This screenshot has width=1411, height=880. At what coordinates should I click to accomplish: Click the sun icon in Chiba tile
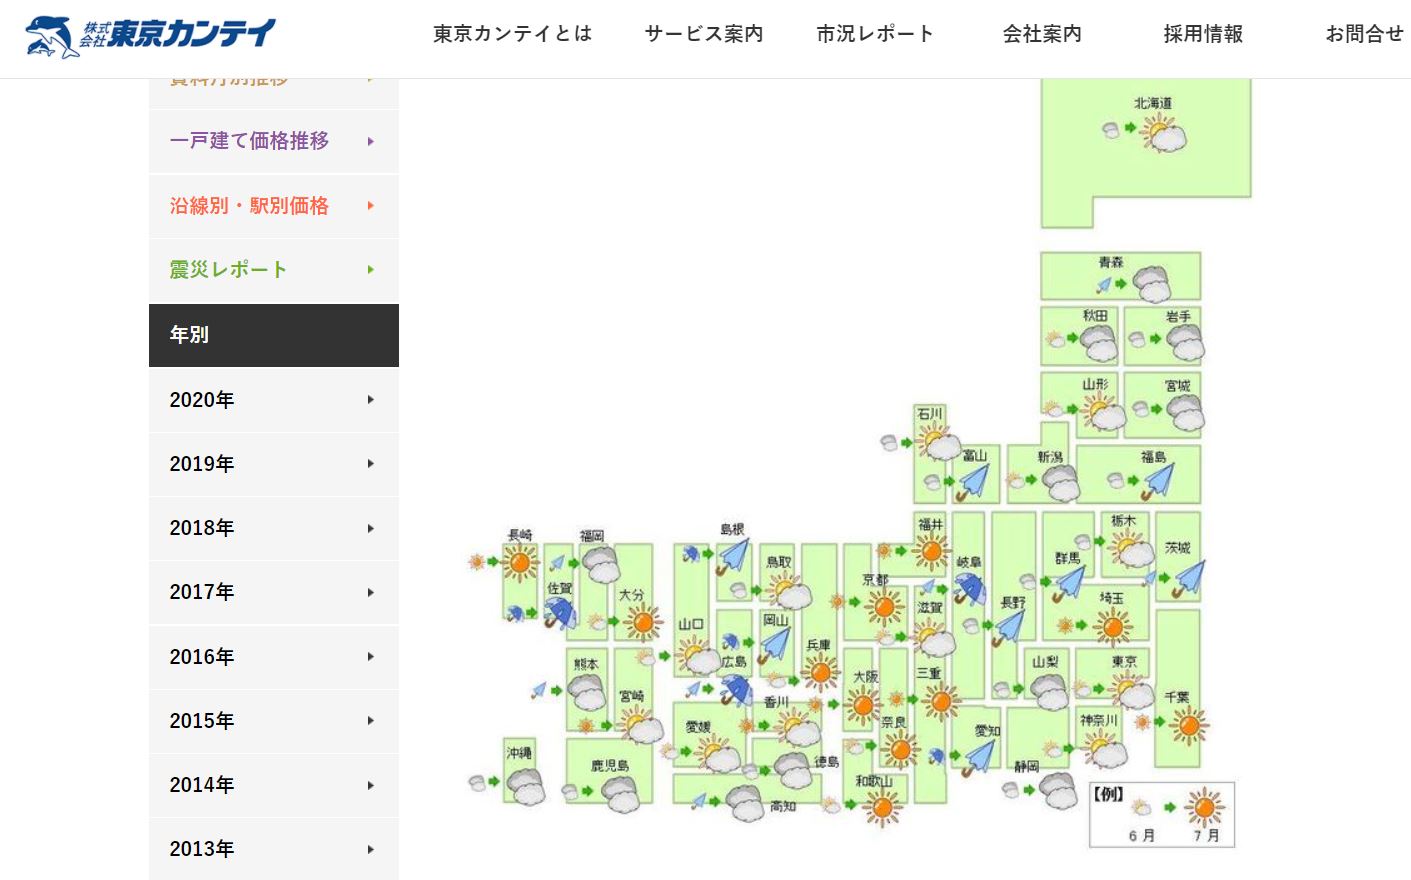(1188, 725)
